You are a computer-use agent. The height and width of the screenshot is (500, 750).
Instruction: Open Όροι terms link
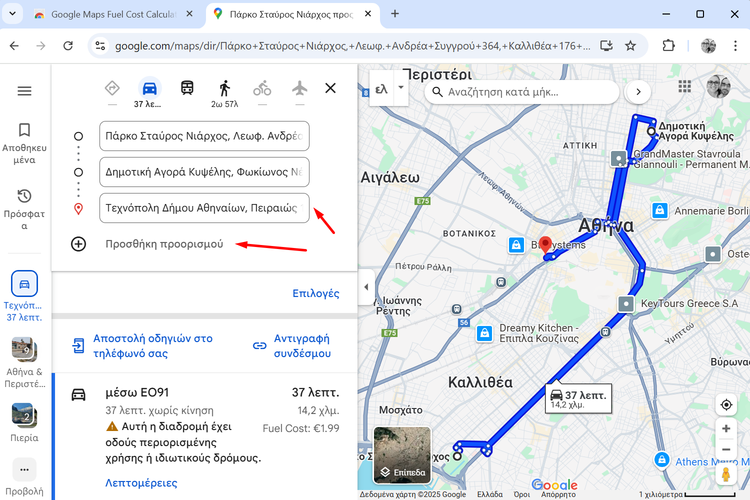521,494
